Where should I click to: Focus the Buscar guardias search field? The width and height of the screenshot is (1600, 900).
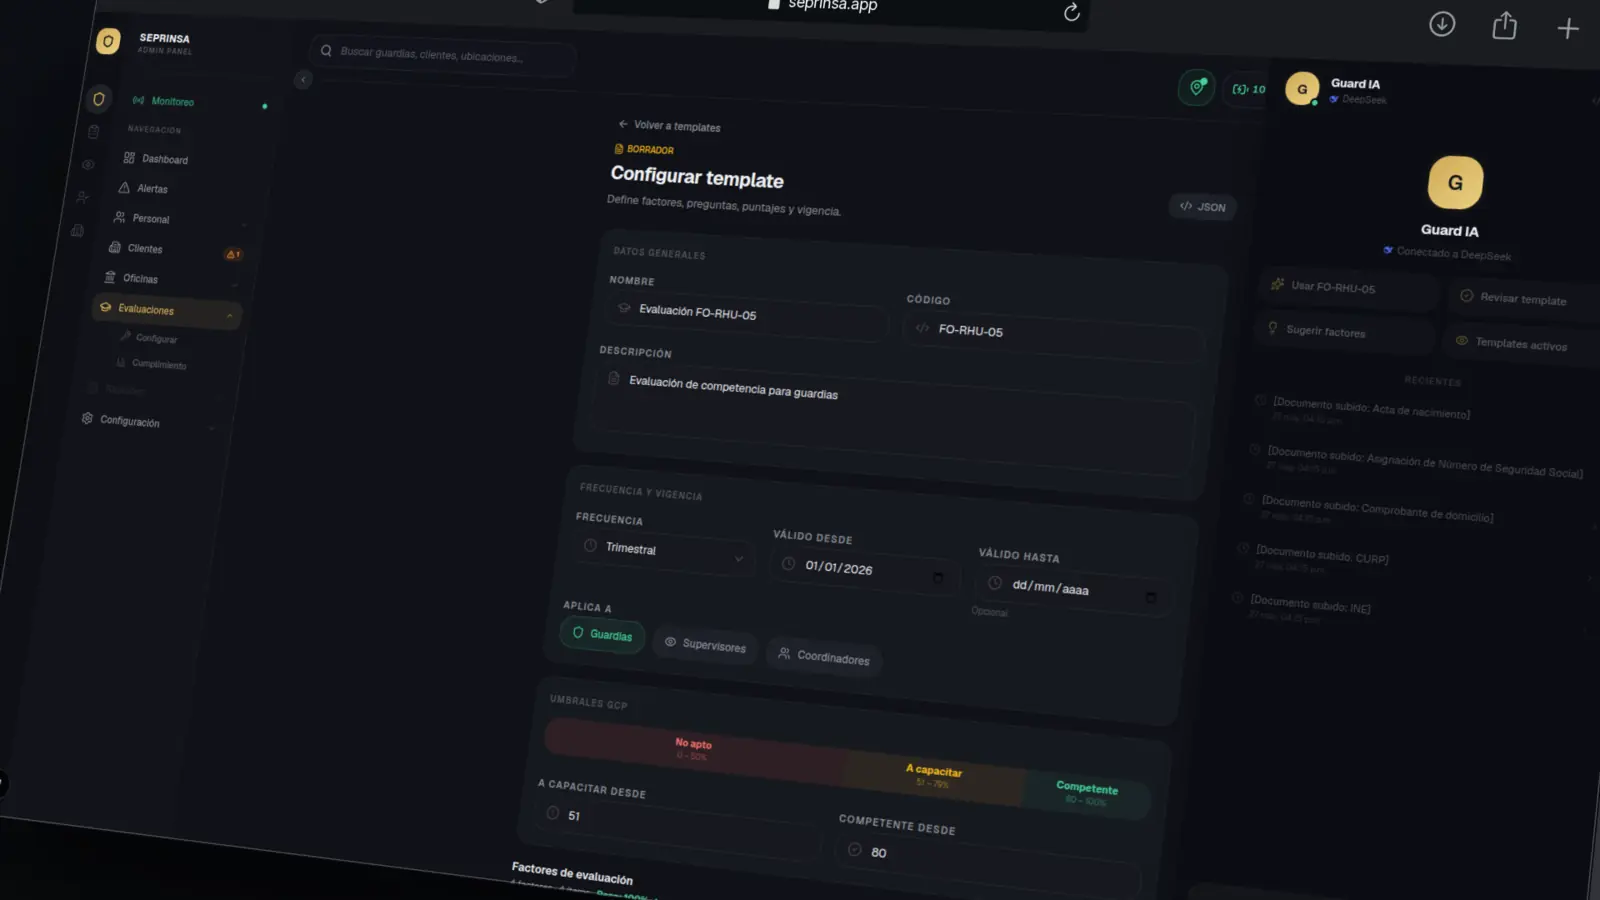[443, 54]
